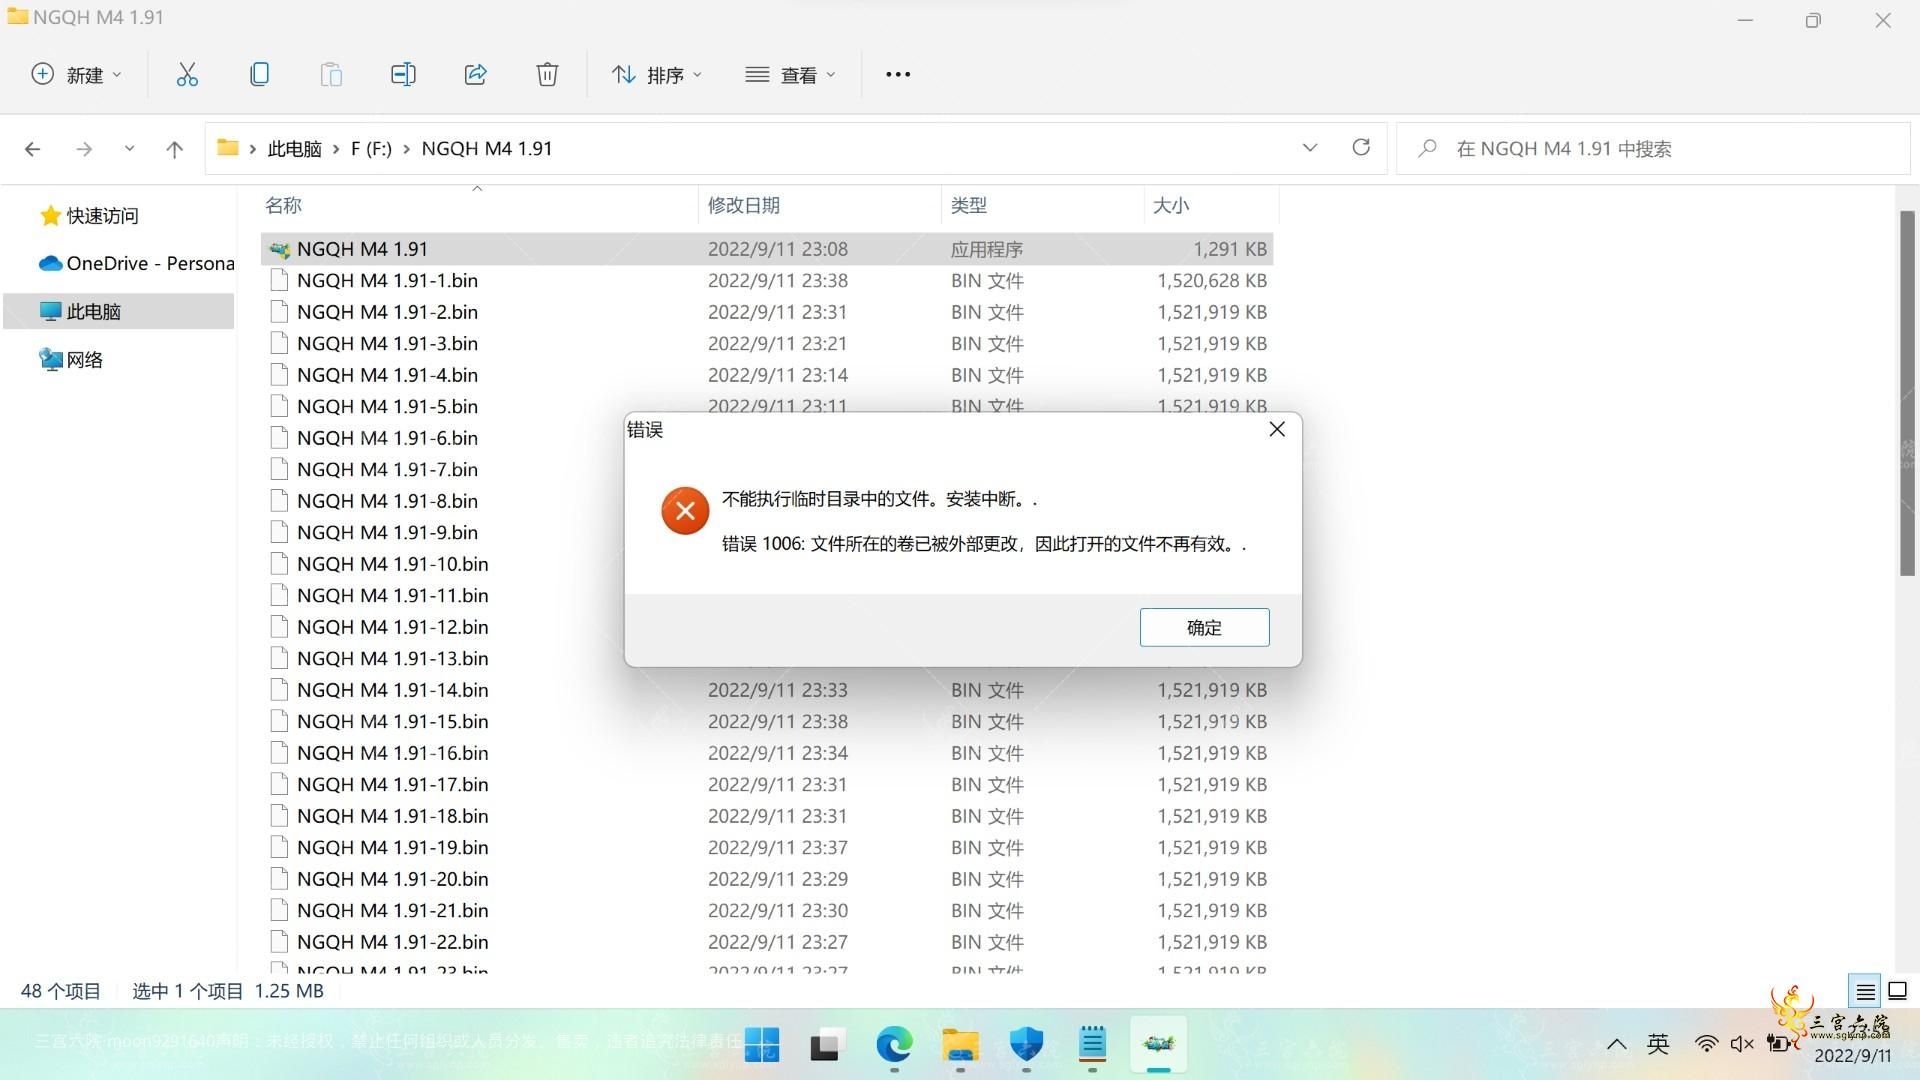Click the 英 input language indicator
The height and width of the screenshot is (1080, 1920).
[x=1658, y=1044]
